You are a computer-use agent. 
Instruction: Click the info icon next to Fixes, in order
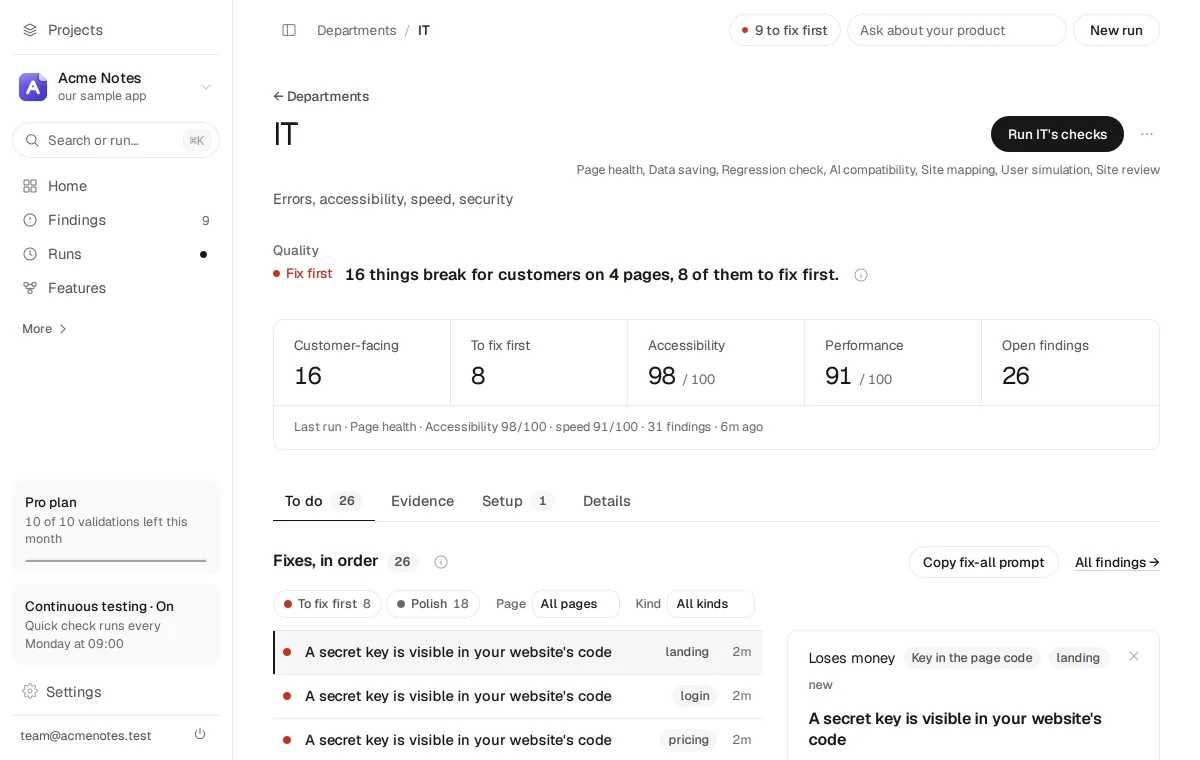(441, 562)
